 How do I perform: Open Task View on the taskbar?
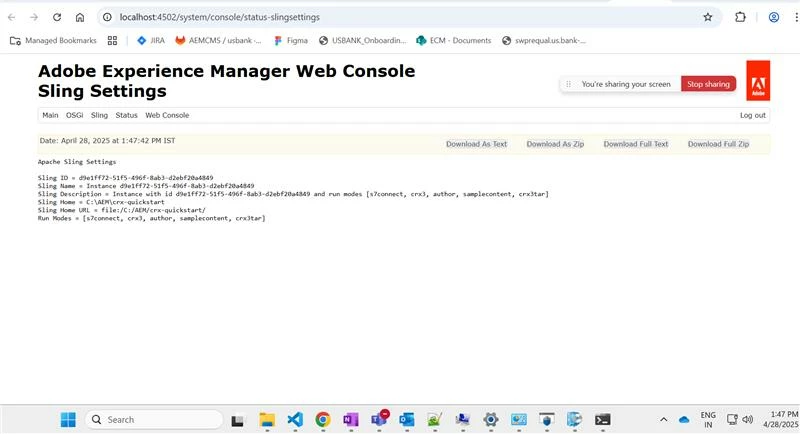(237, 420)
